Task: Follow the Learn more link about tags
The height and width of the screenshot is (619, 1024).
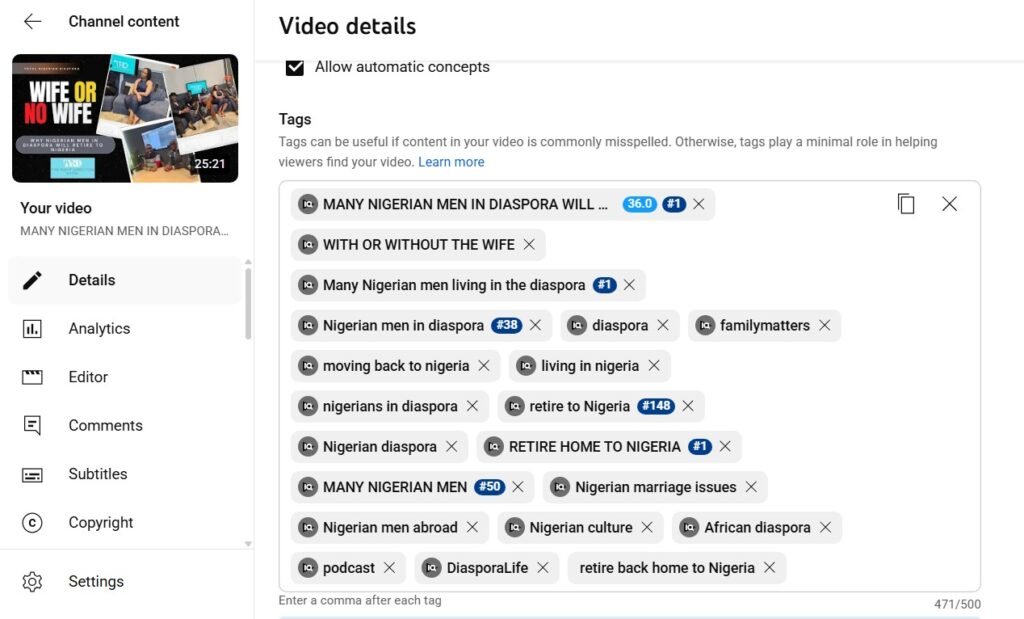Action: click(451, 162)
